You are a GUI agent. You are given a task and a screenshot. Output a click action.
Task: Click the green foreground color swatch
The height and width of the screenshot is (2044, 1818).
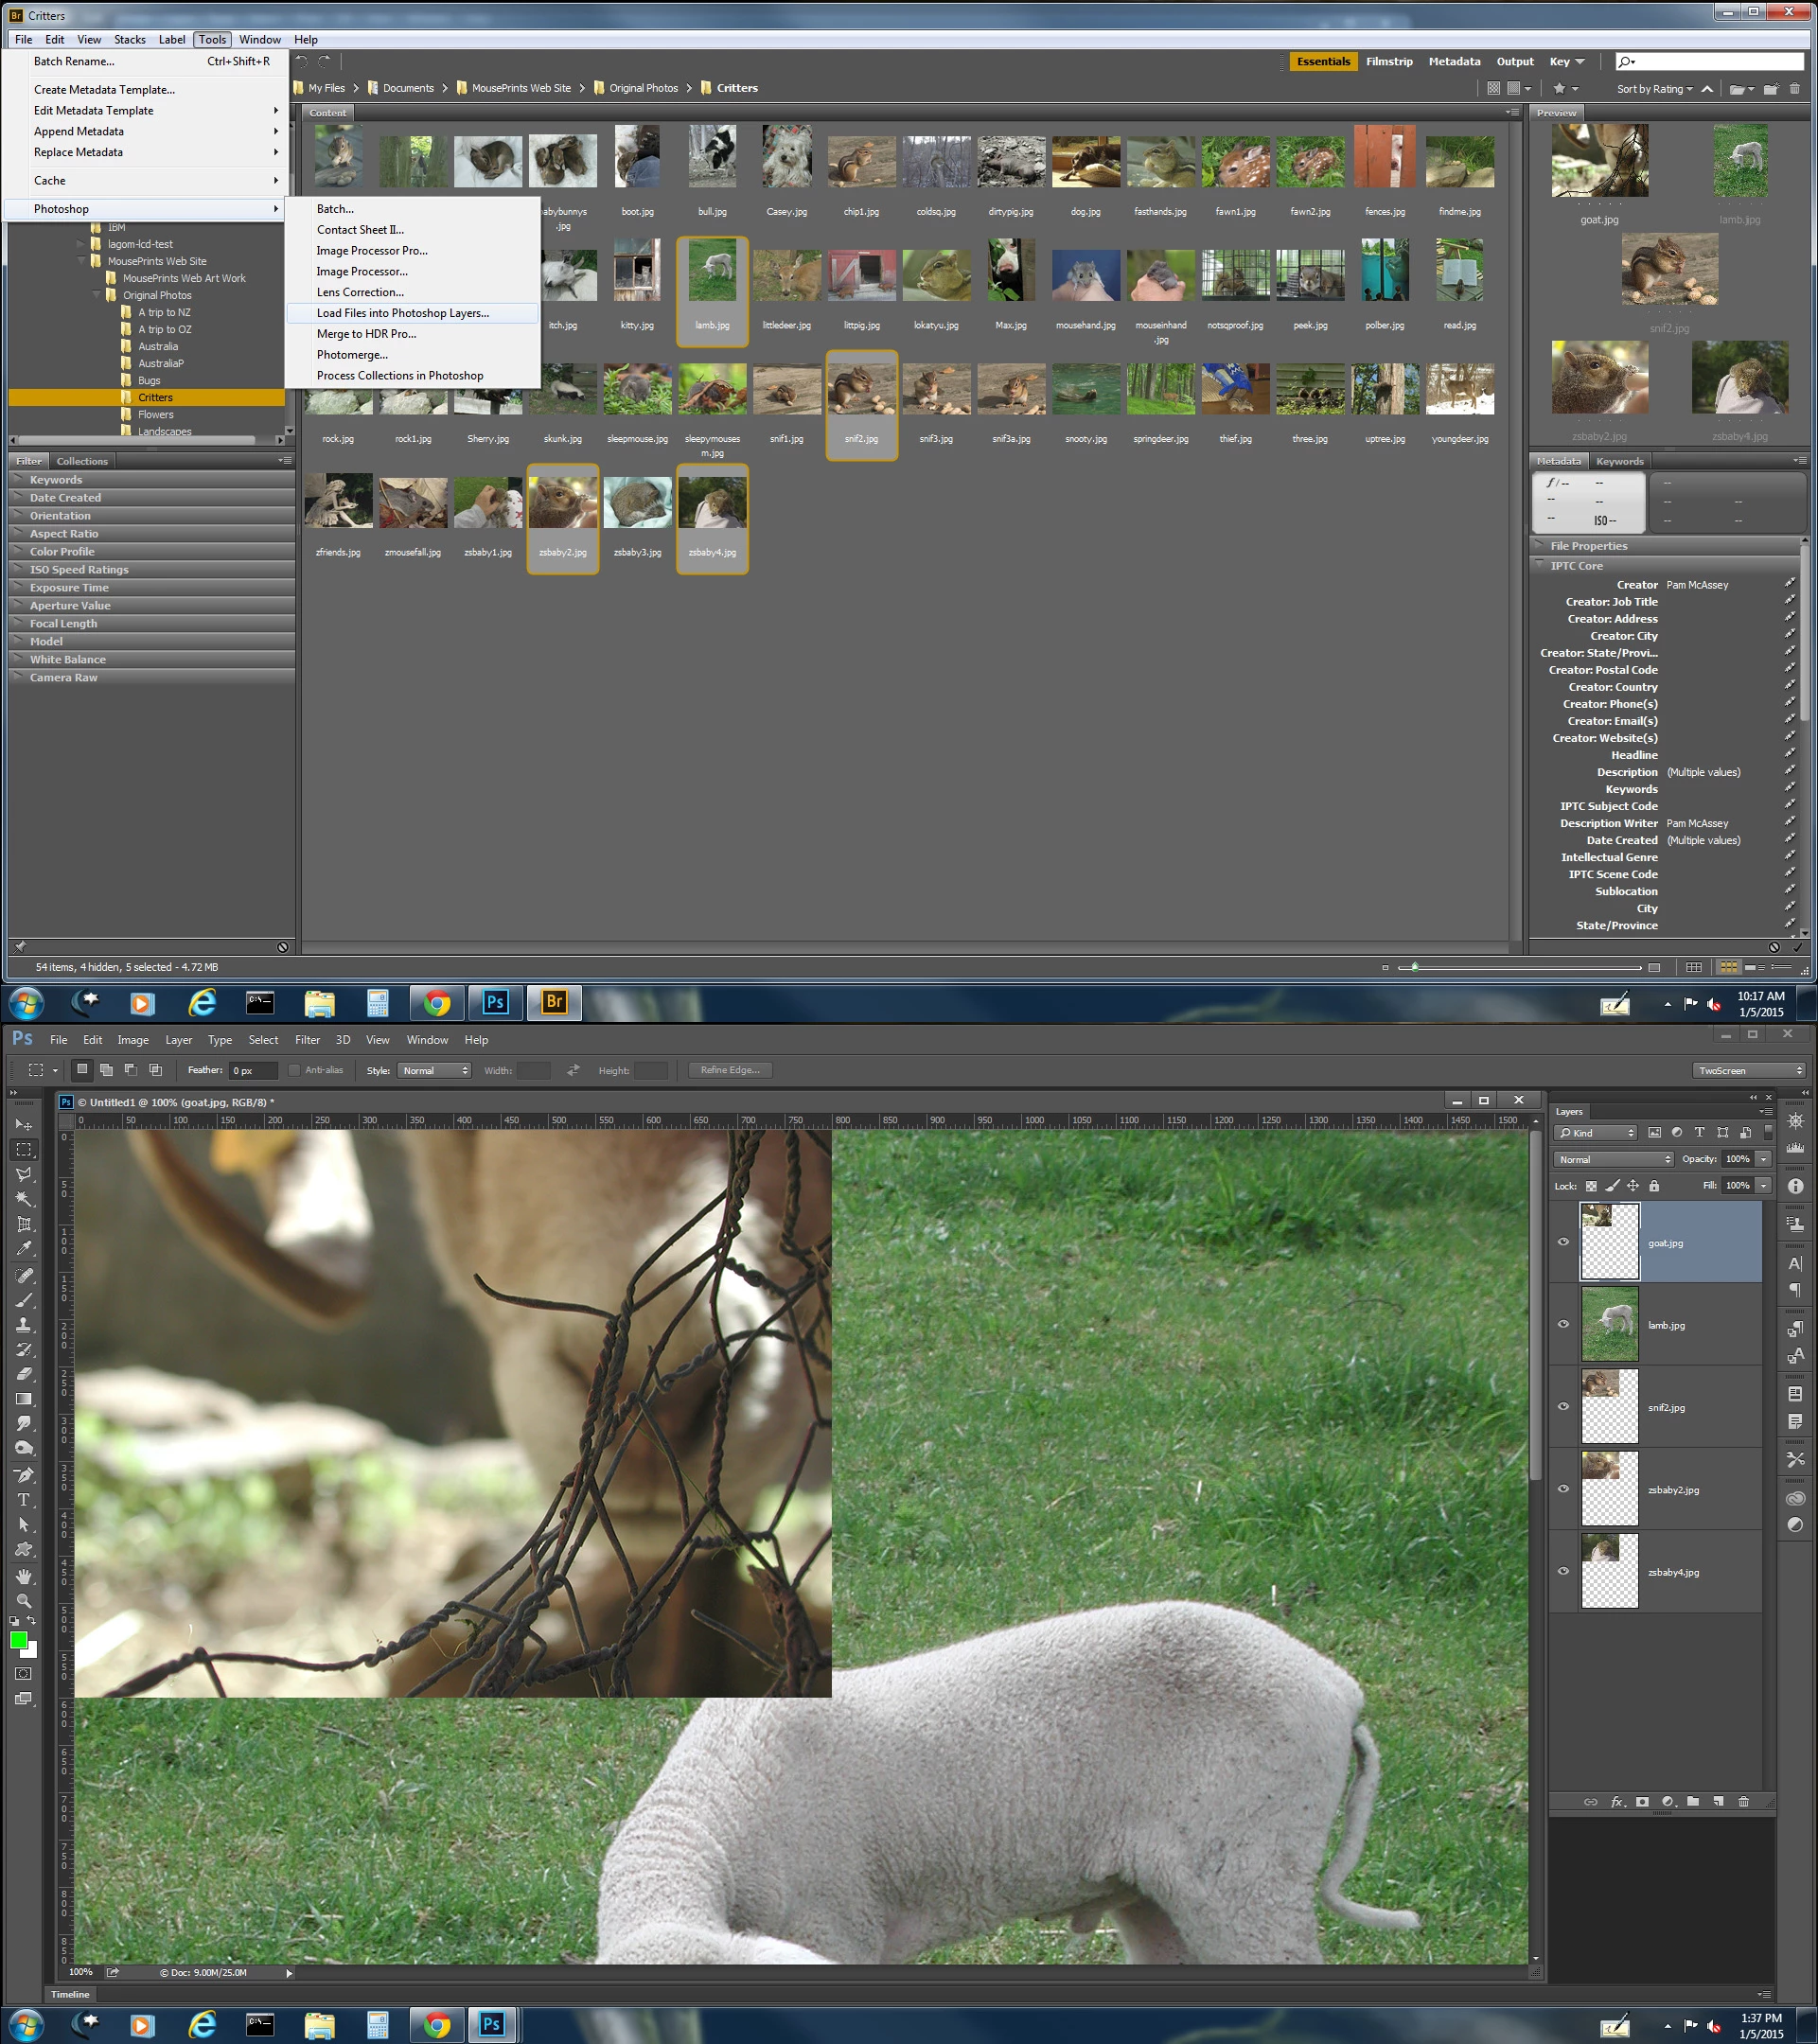tap(18, 1640)
